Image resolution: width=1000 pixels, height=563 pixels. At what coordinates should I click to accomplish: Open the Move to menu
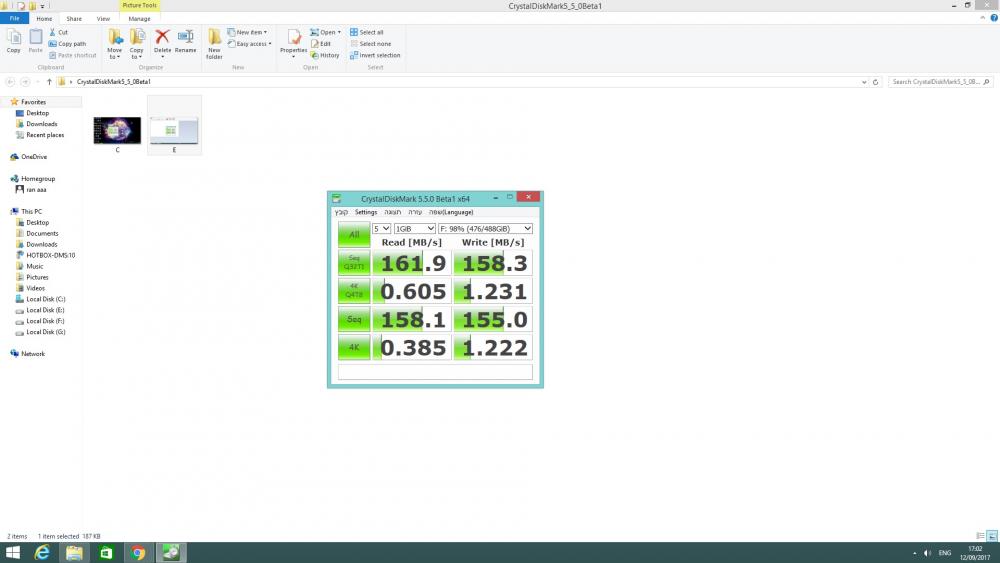point(115,44)
